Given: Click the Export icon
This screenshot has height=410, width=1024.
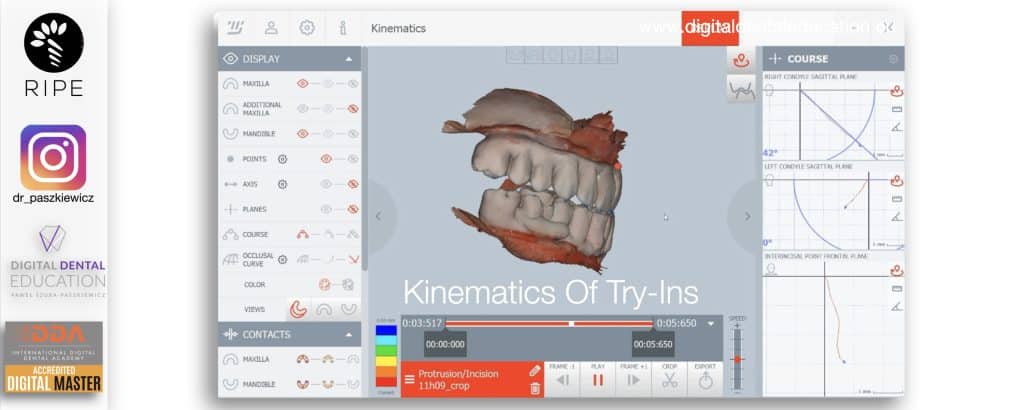Looking at the screenshot, I should pos(705,380).
